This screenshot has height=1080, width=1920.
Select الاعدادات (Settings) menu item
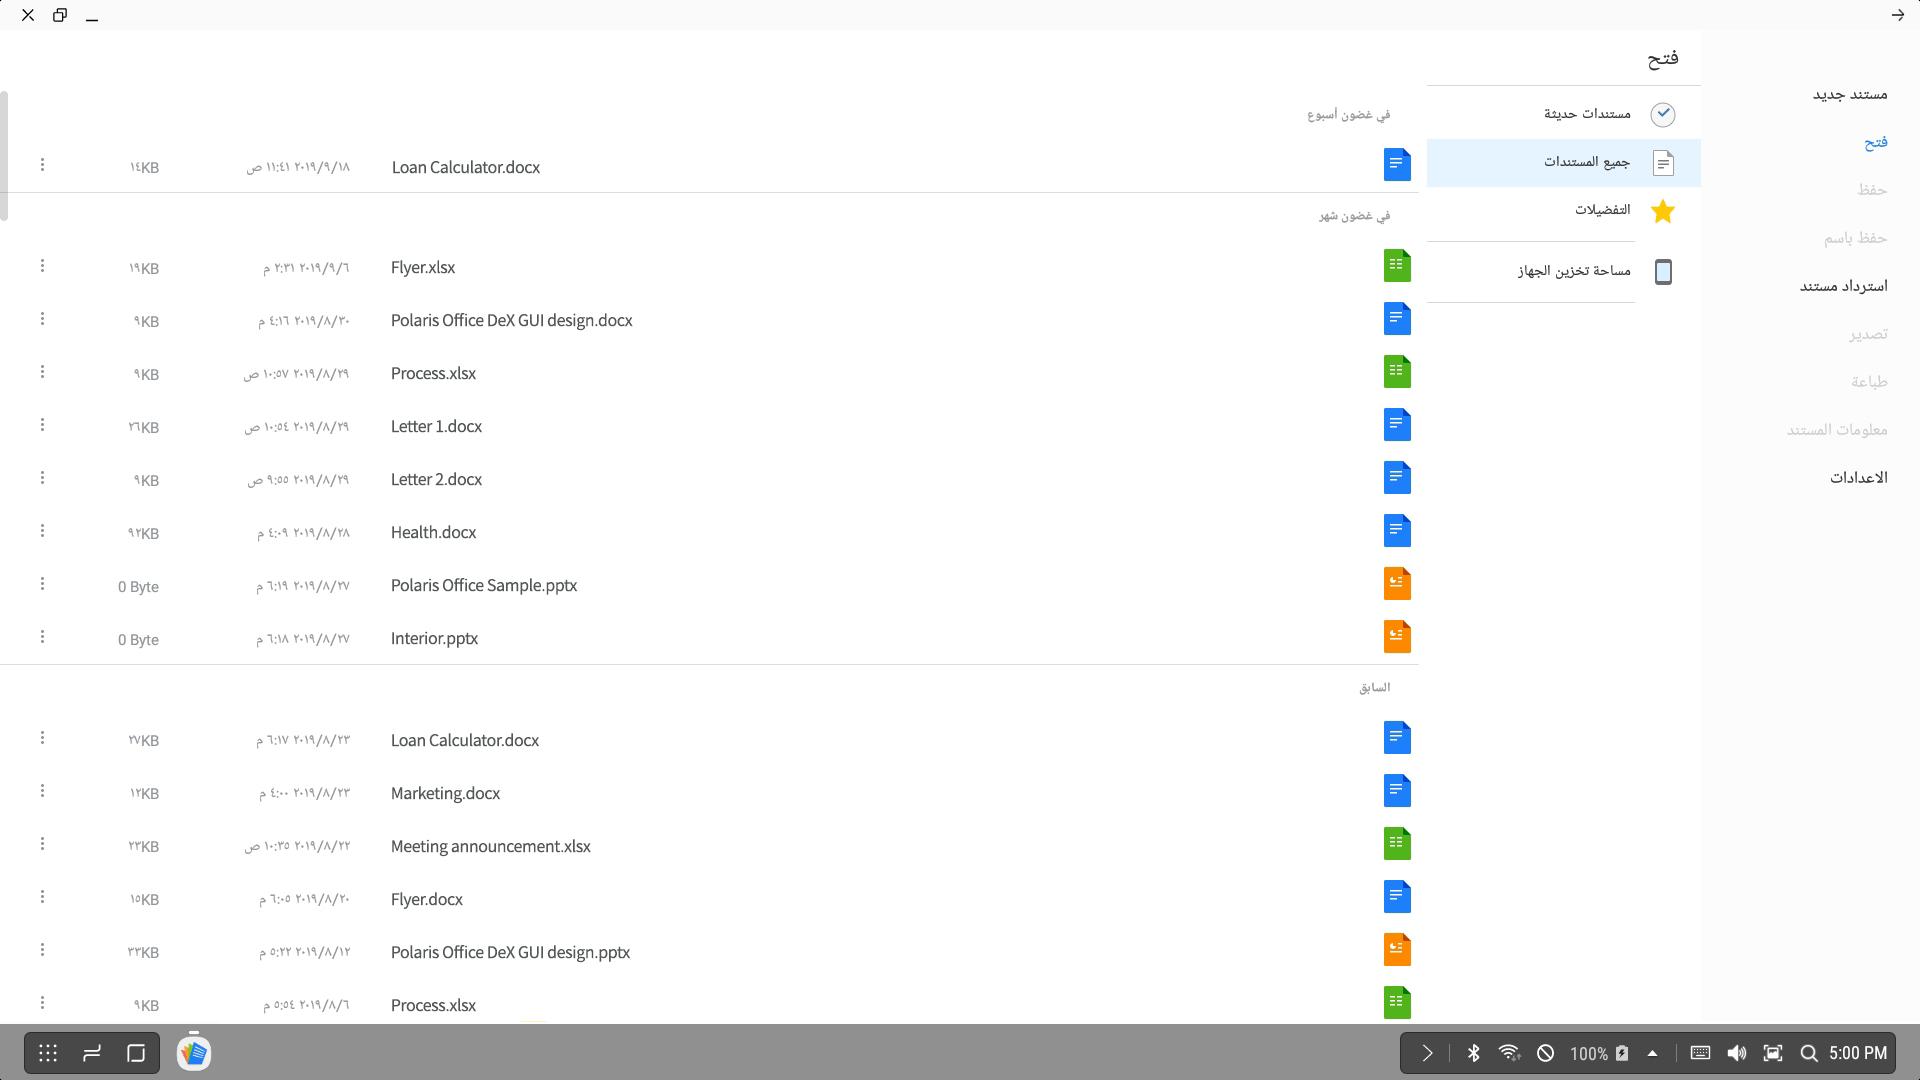[1859, 478]
